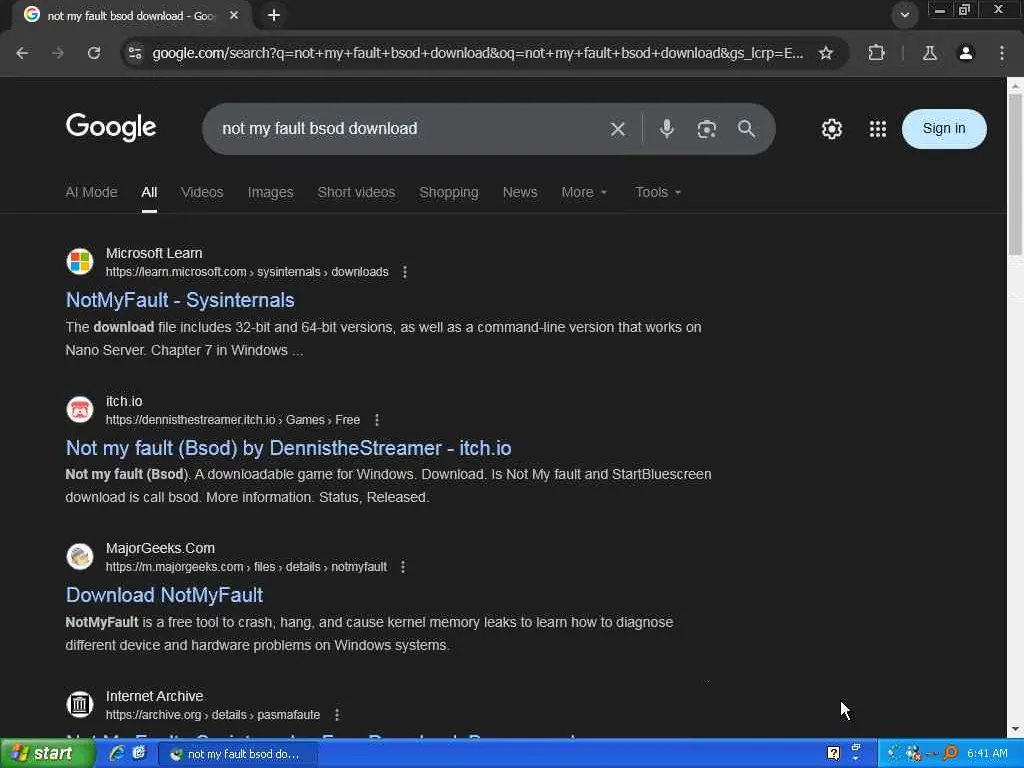This screenshot has height=768, width=1024.
Task: Search by image with Lens icon
Action: click(707, 129)
